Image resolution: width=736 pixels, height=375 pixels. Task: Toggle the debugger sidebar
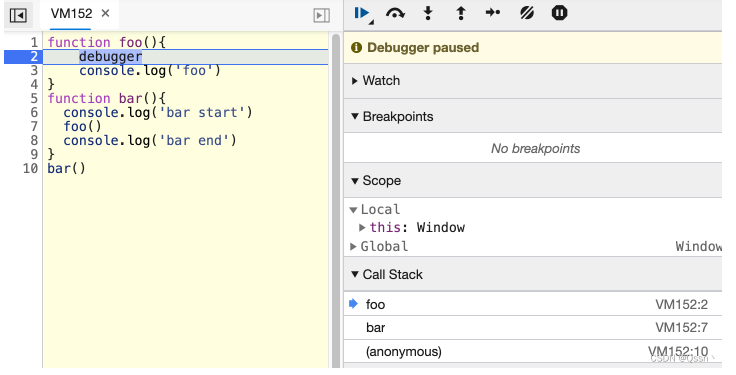(322, 15)
